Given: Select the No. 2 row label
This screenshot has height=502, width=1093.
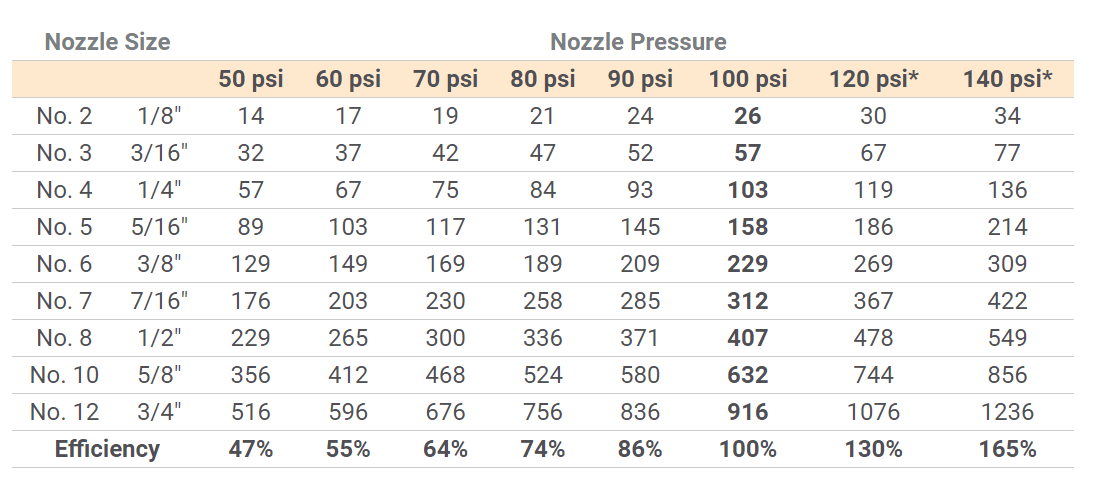Looking at the screenshot, I should tap(64, 116).
